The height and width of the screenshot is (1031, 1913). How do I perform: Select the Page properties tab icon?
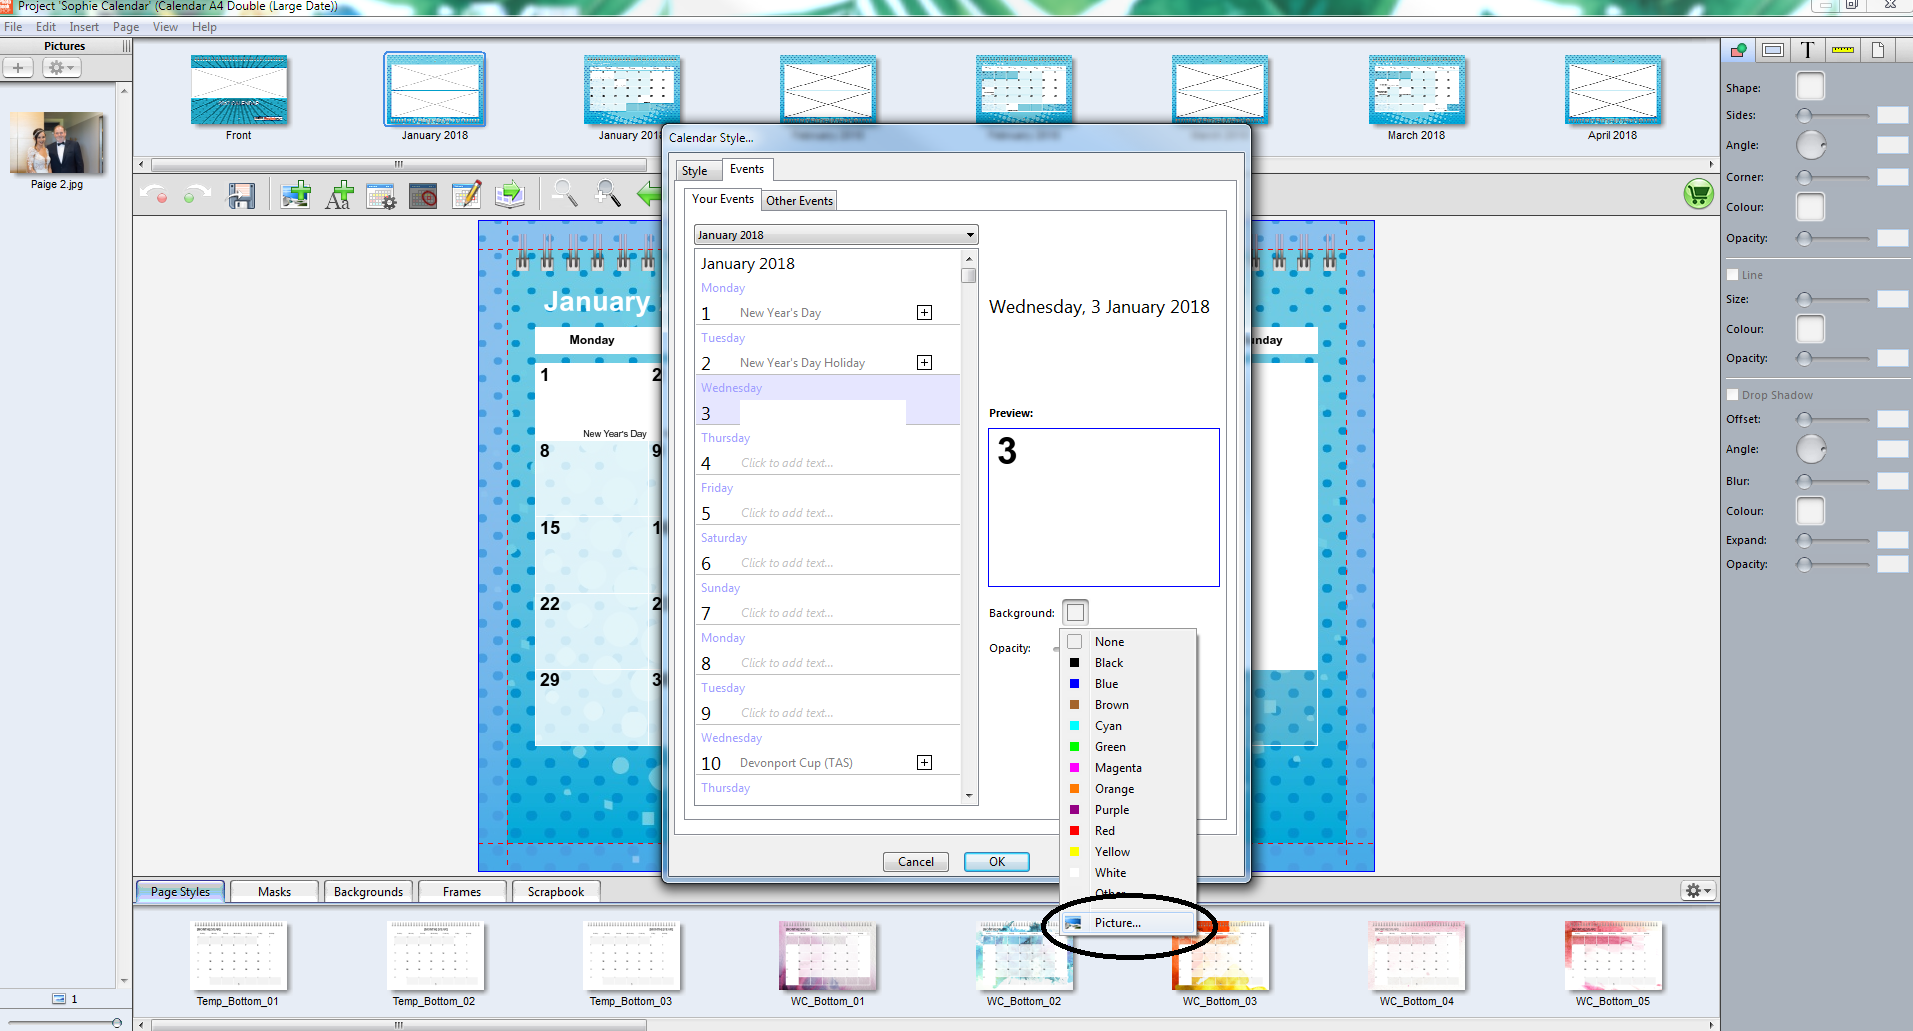coord(1878,50)
